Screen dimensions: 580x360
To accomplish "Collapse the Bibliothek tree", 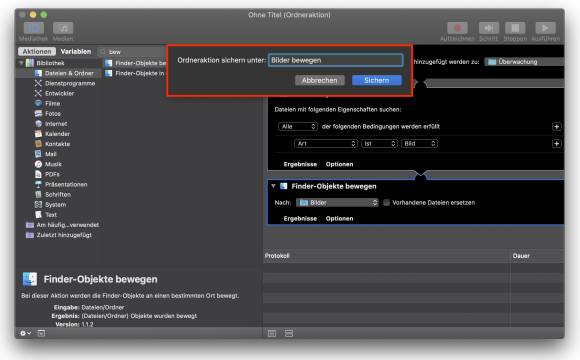I will pos(21,63).
